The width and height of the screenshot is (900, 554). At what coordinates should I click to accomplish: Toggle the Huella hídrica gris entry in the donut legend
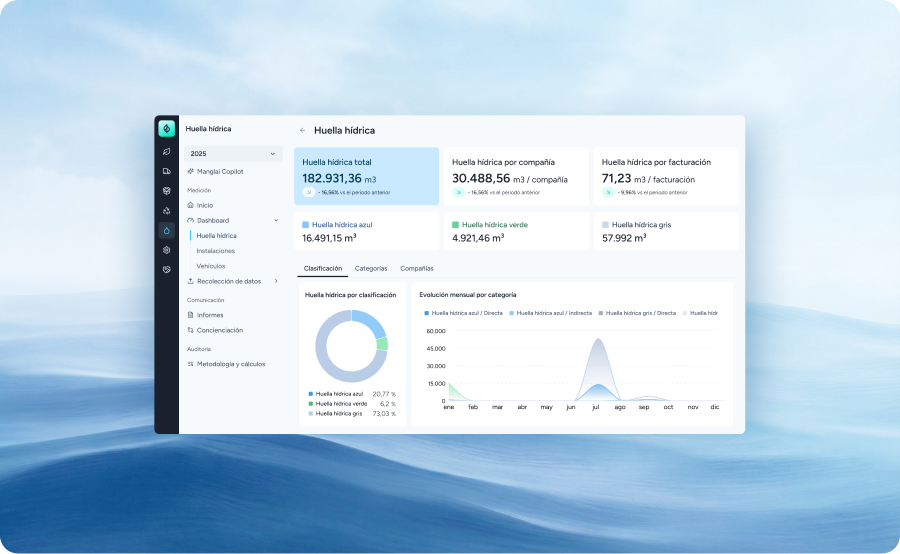point(335,413)
